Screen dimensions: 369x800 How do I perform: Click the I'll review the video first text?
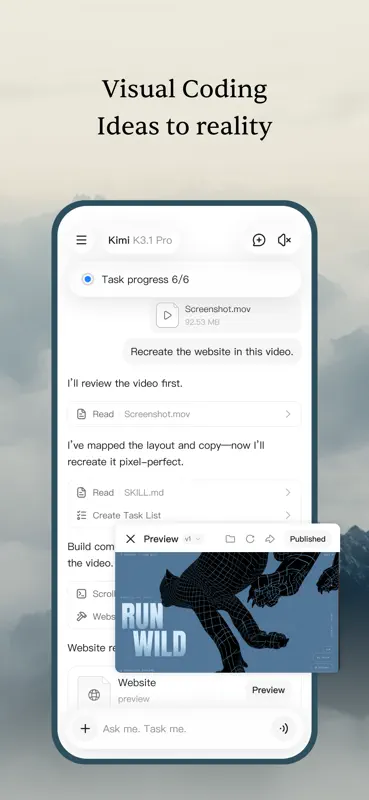(125, 383)
